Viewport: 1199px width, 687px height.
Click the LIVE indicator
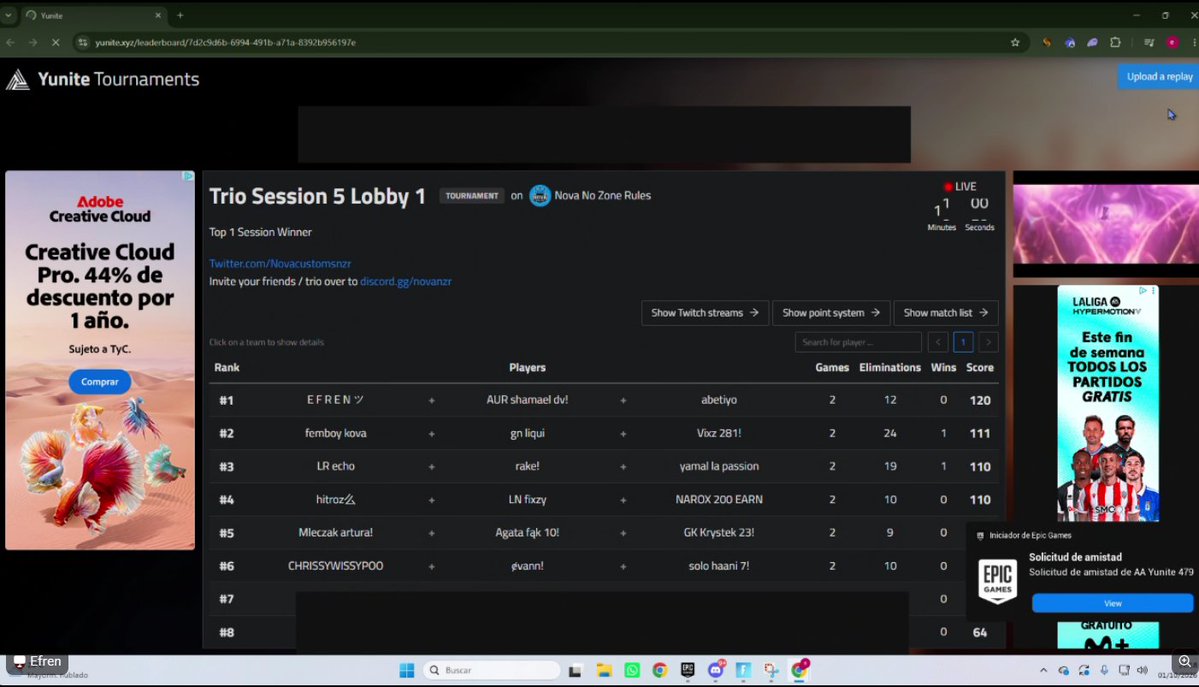[960, 187]
